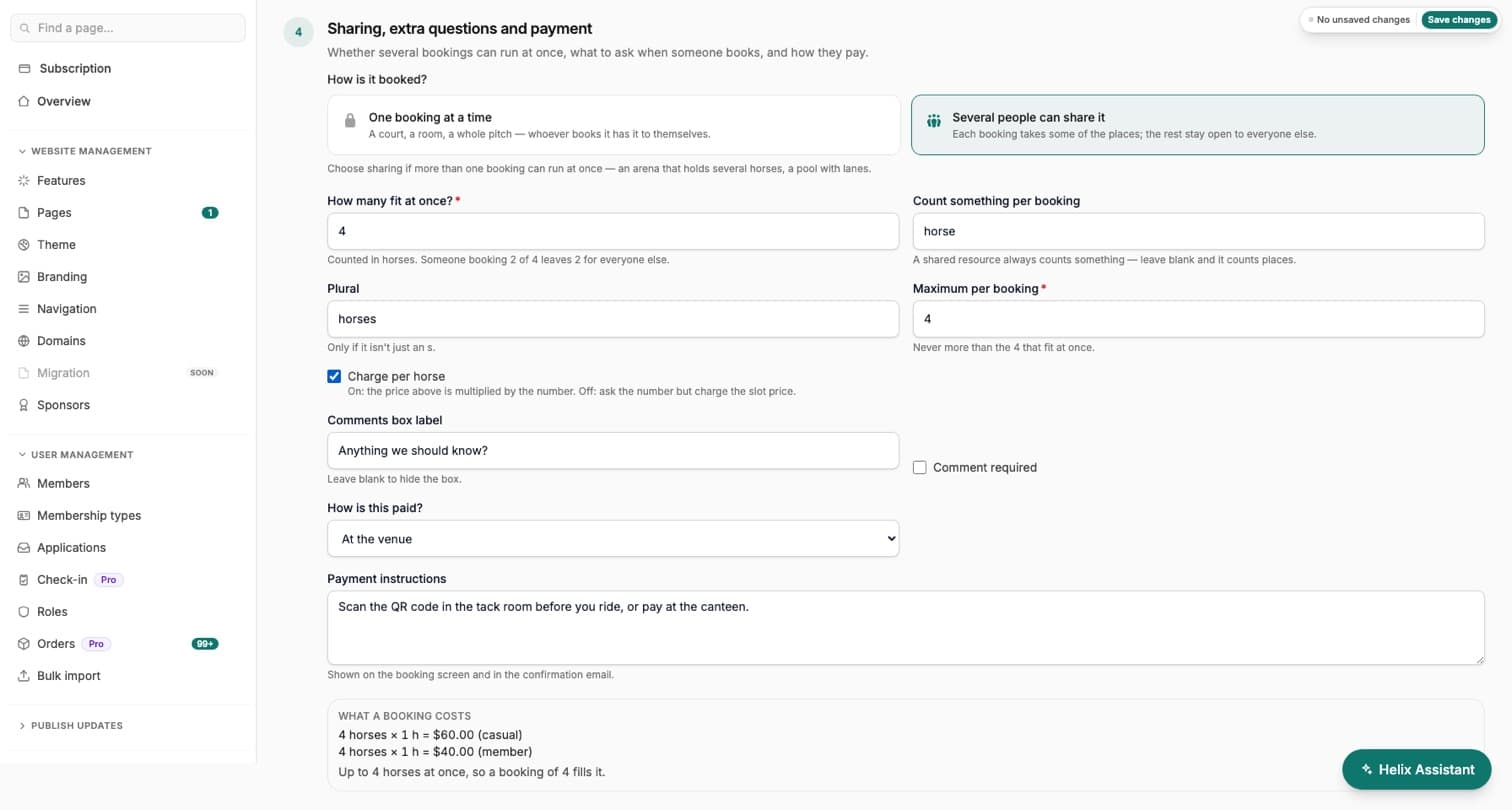Launch the Helix Assistant

tap(1417, 770)
